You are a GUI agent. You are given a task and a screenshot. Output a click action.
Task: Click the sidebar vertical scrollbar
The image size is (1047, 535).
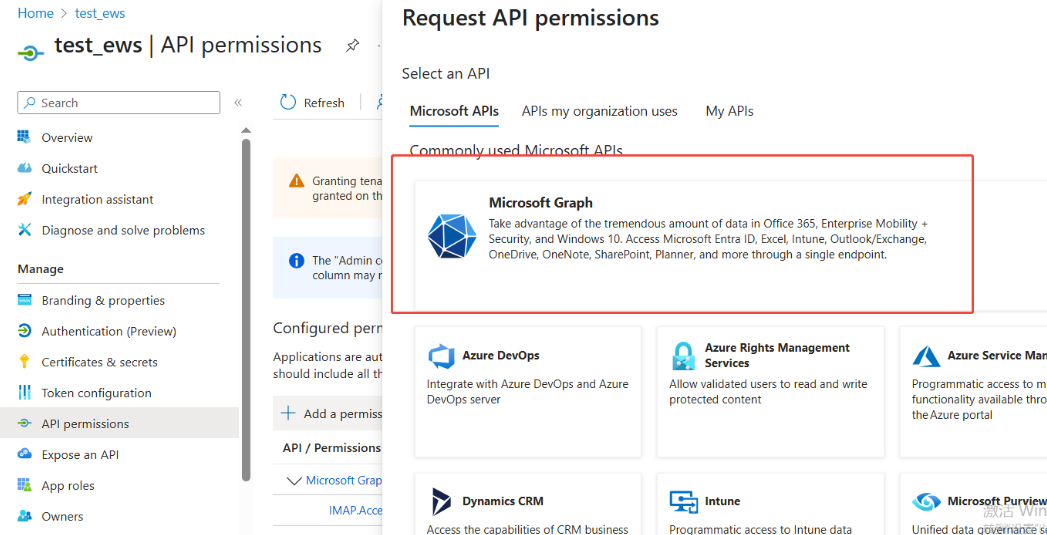click(x=246, y=300)
